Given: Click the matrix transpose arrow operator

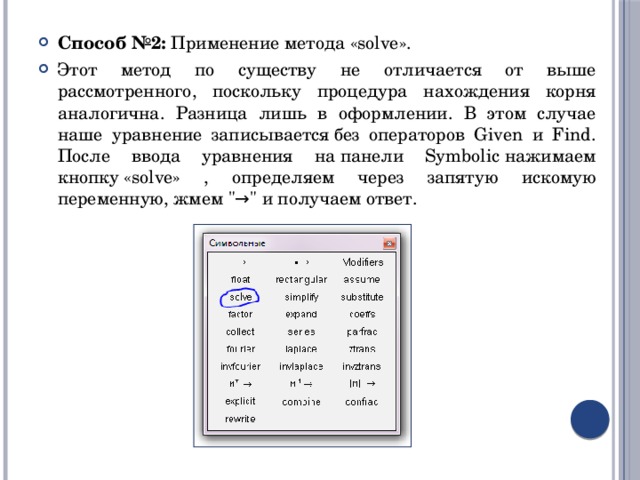Looking at the screenshot, I should [240, 384].
